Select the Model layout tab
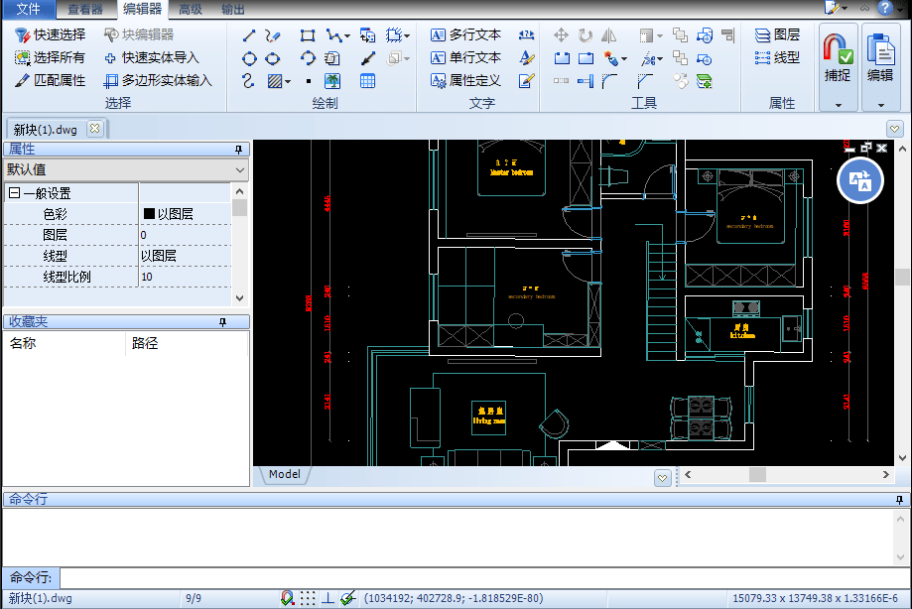This screenshot has height=609, width=912. 284,474
